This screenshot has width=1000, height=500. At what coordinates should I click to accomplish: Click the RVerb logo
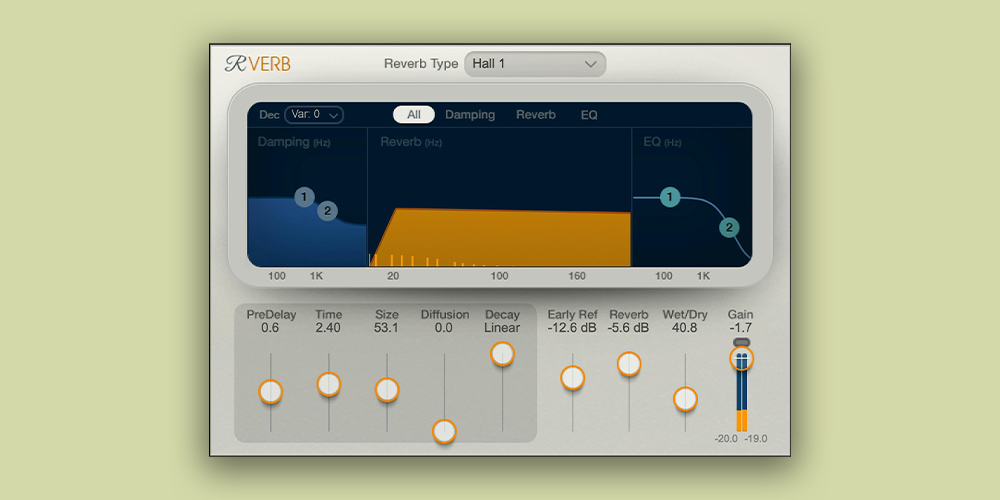coord(258,64)
